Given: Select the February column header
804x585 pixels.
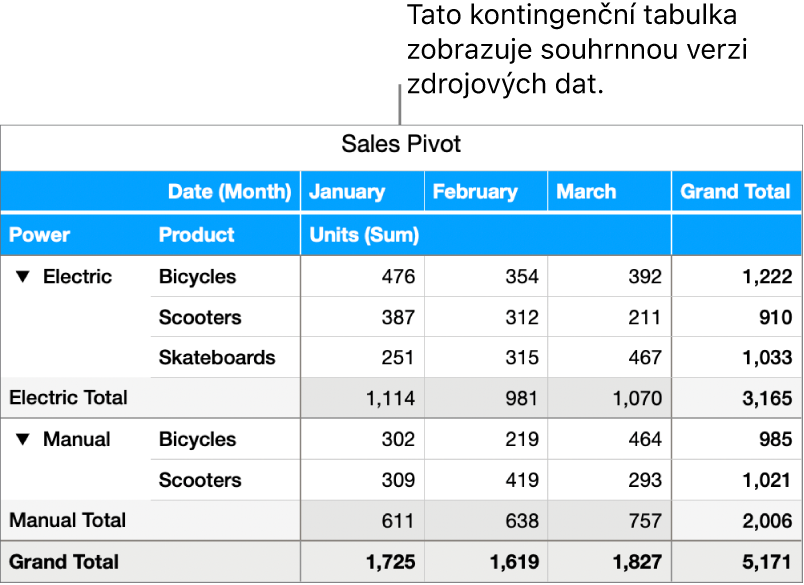Looking at the screenshot, I should click(x=475, y=192).
